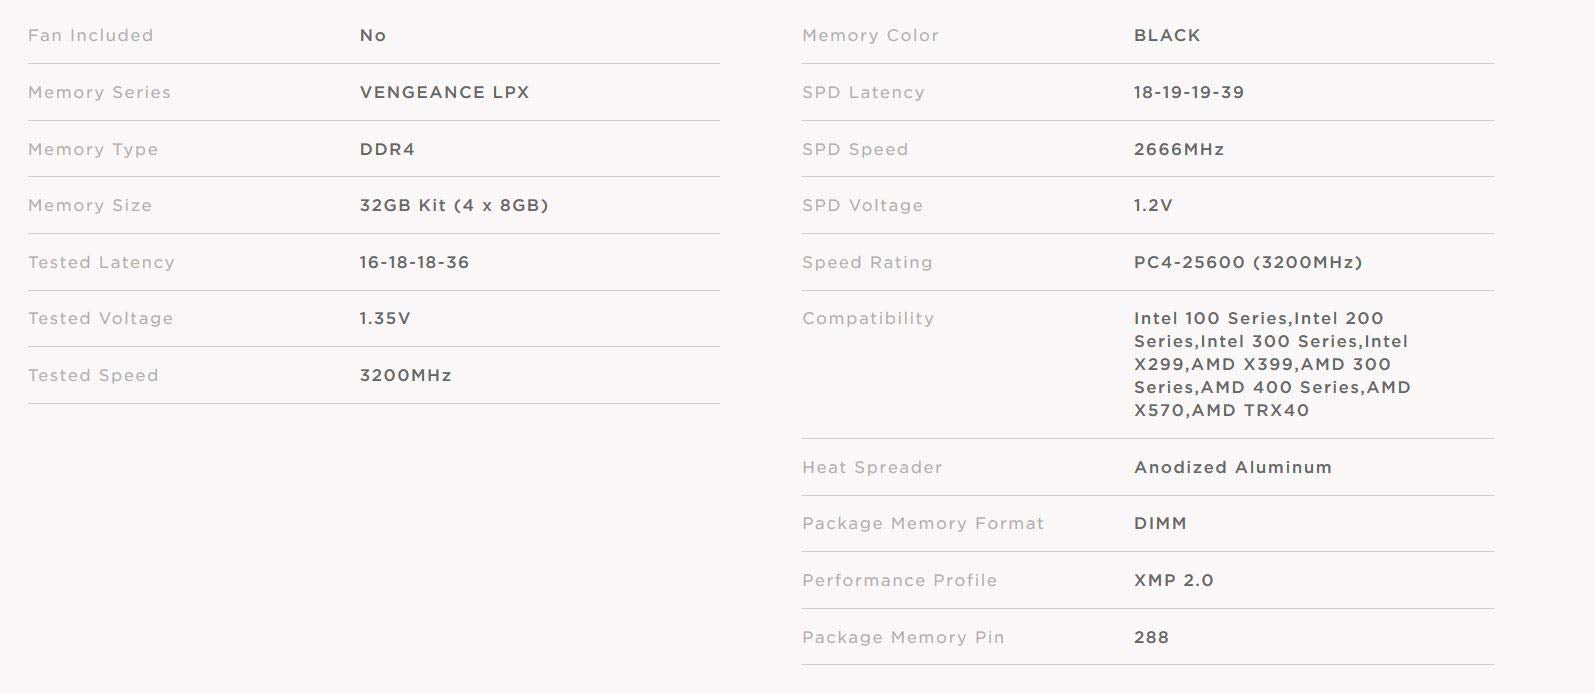Select the 1.2V SPD voltage value
The width and height of the screenshot is (1595, 694).
(x=1153, y=206)
